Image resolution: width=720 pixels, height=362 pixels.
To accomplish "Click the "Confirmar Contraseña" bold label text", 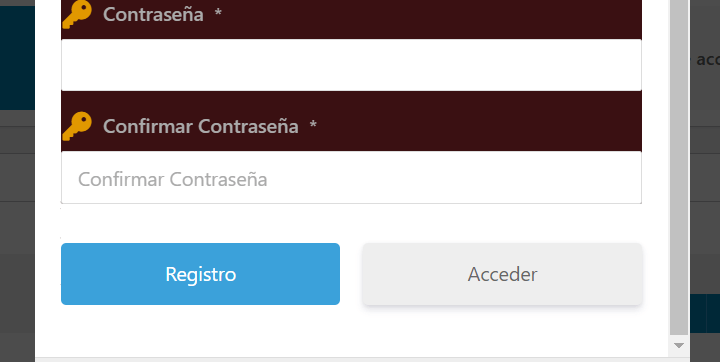I will [201, 126].
